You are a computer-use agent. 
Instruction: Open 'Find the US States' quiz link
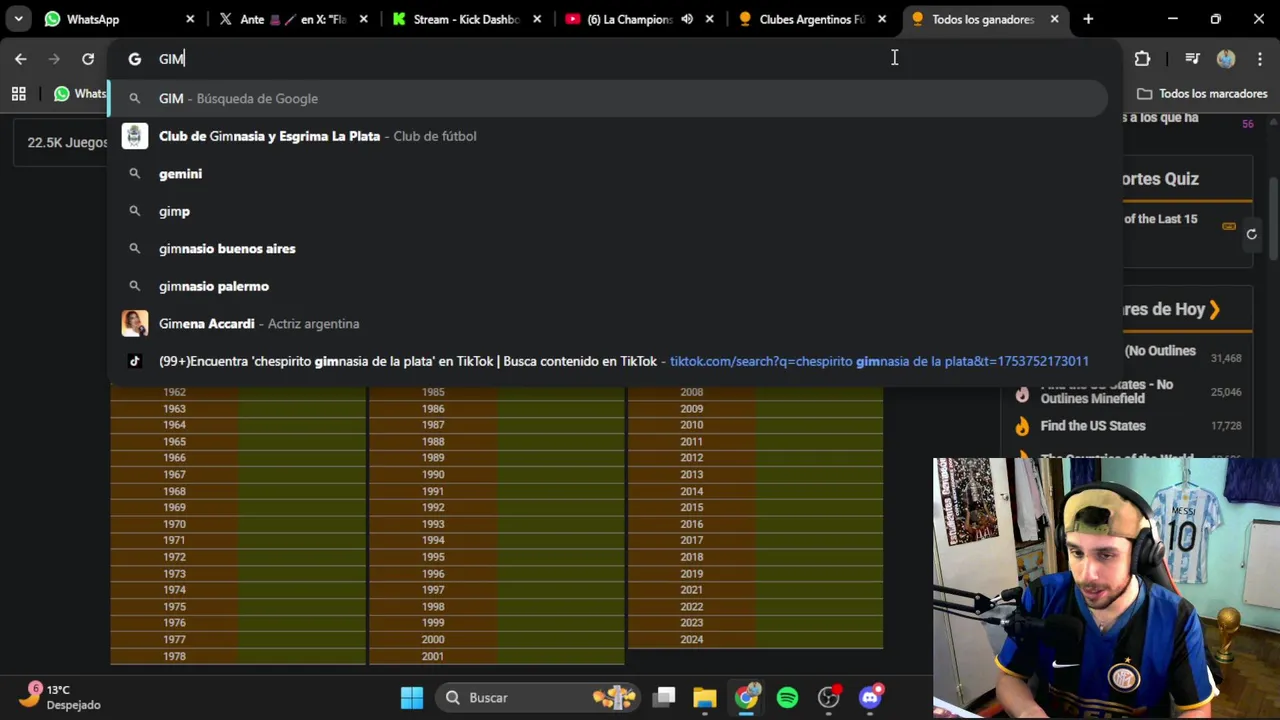[1093, 426]
